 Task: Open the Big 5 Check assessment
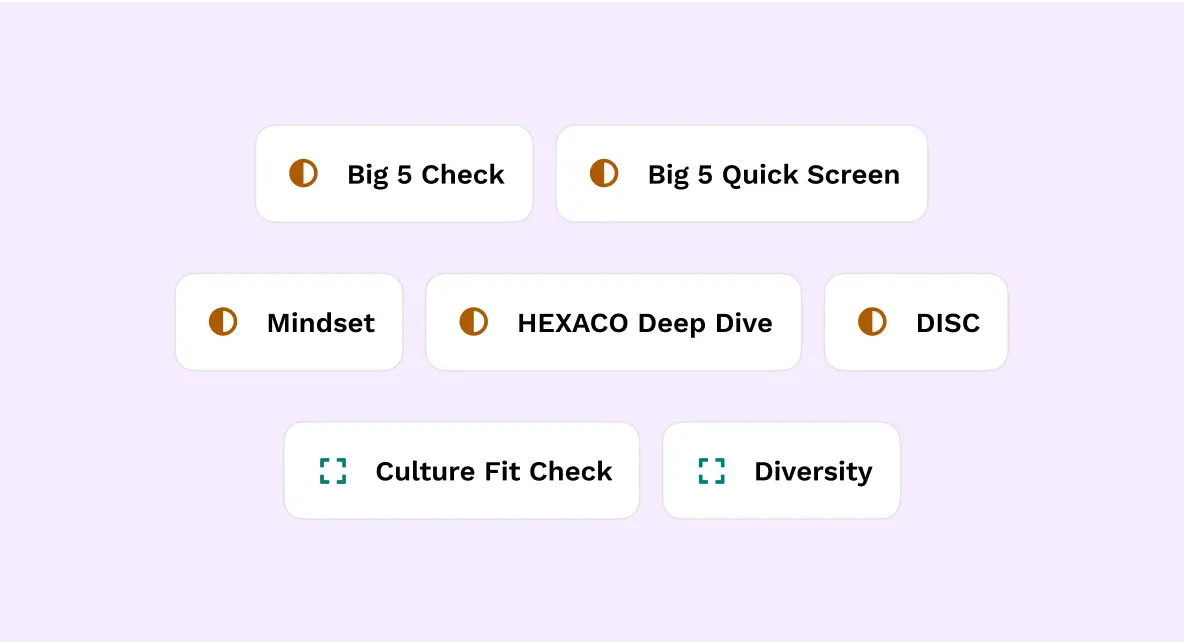[x=394, y=173]
